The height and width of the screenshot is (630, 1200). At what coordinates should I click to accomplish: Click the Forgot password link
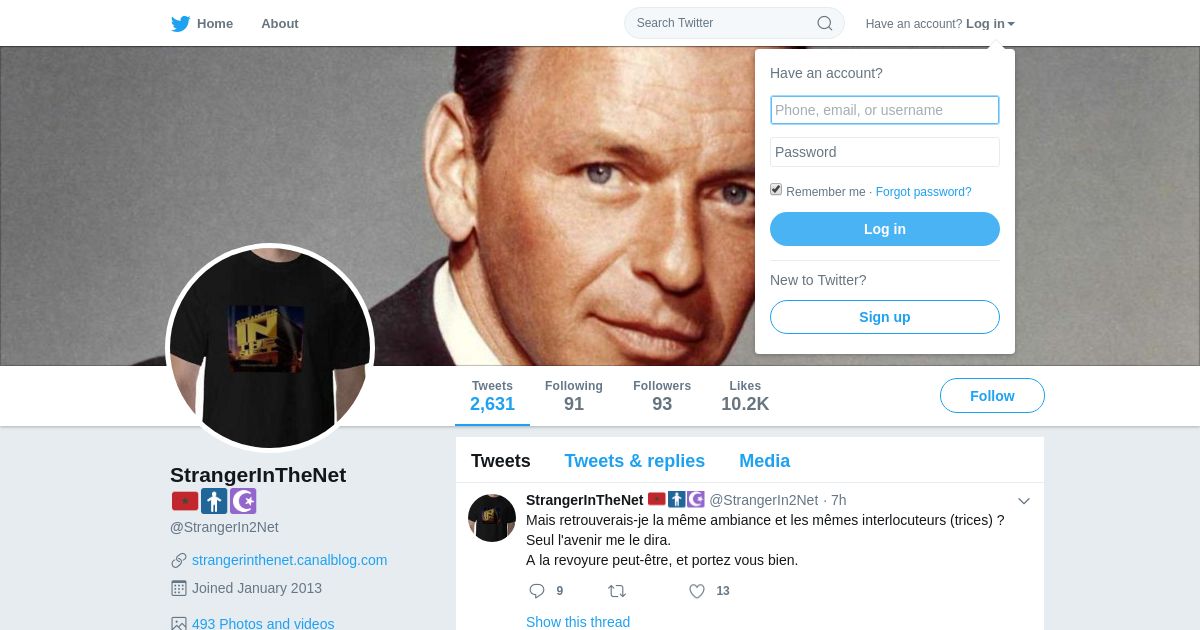click(x=923, y=192)
